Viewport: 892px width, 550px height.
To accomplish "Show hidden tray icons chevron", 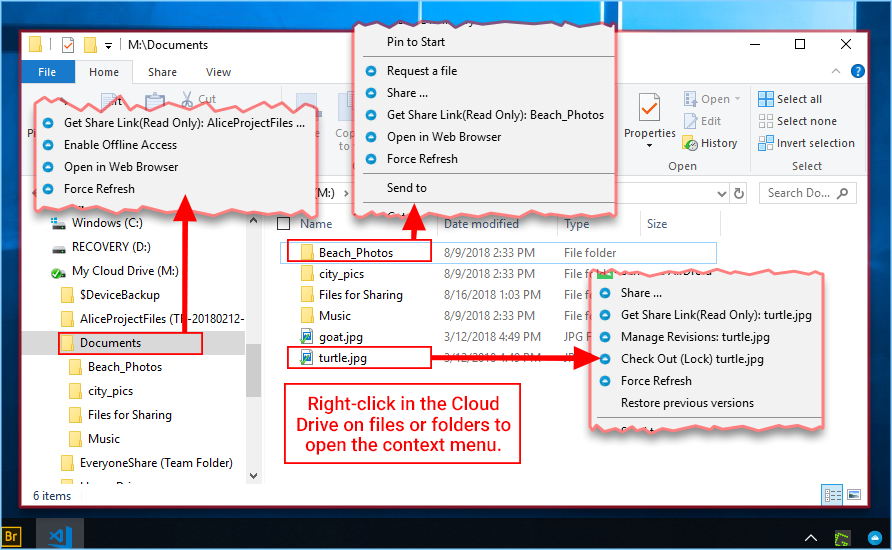I will (x=811, y=537).
